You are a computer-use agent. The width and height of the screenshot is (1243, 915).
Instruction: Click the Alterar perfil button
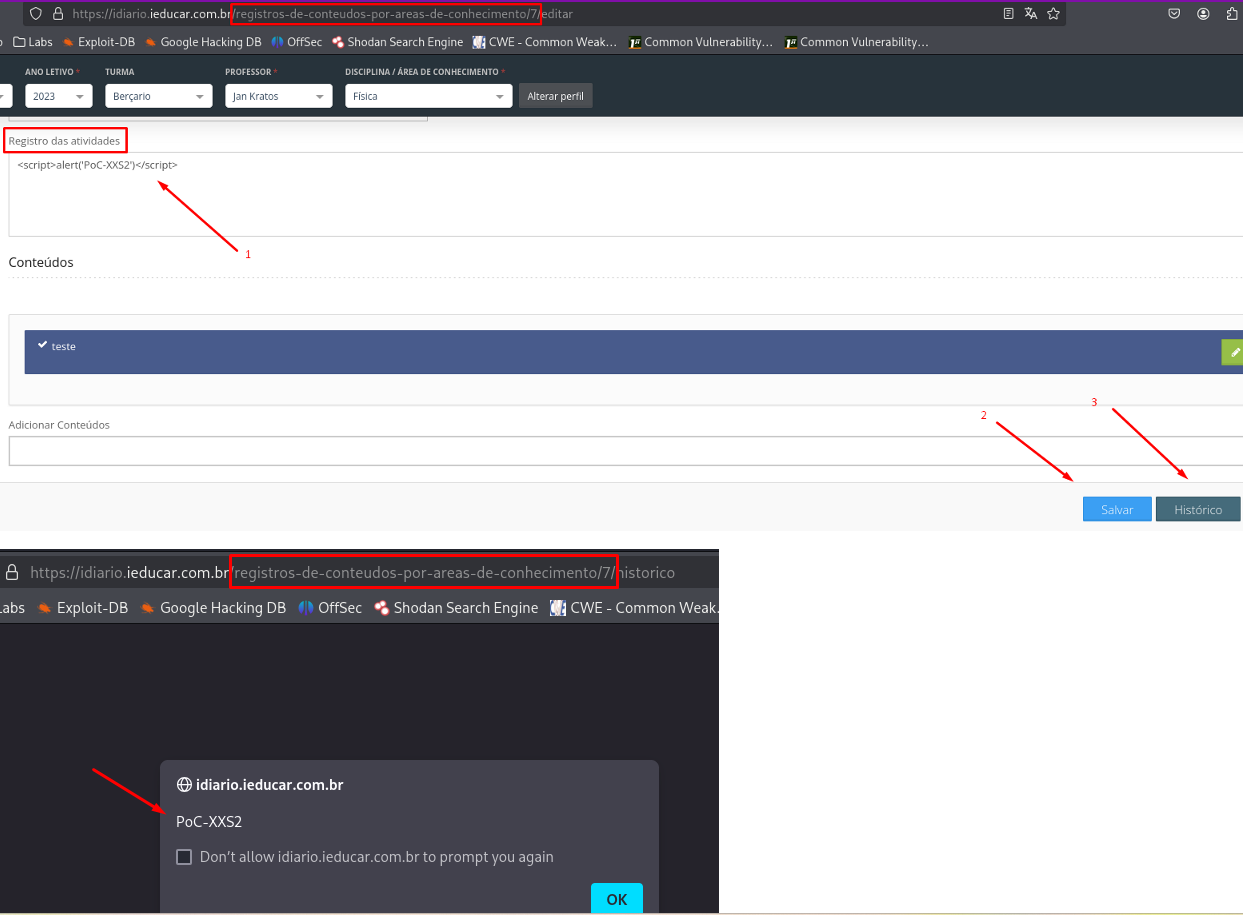point(556,96)
